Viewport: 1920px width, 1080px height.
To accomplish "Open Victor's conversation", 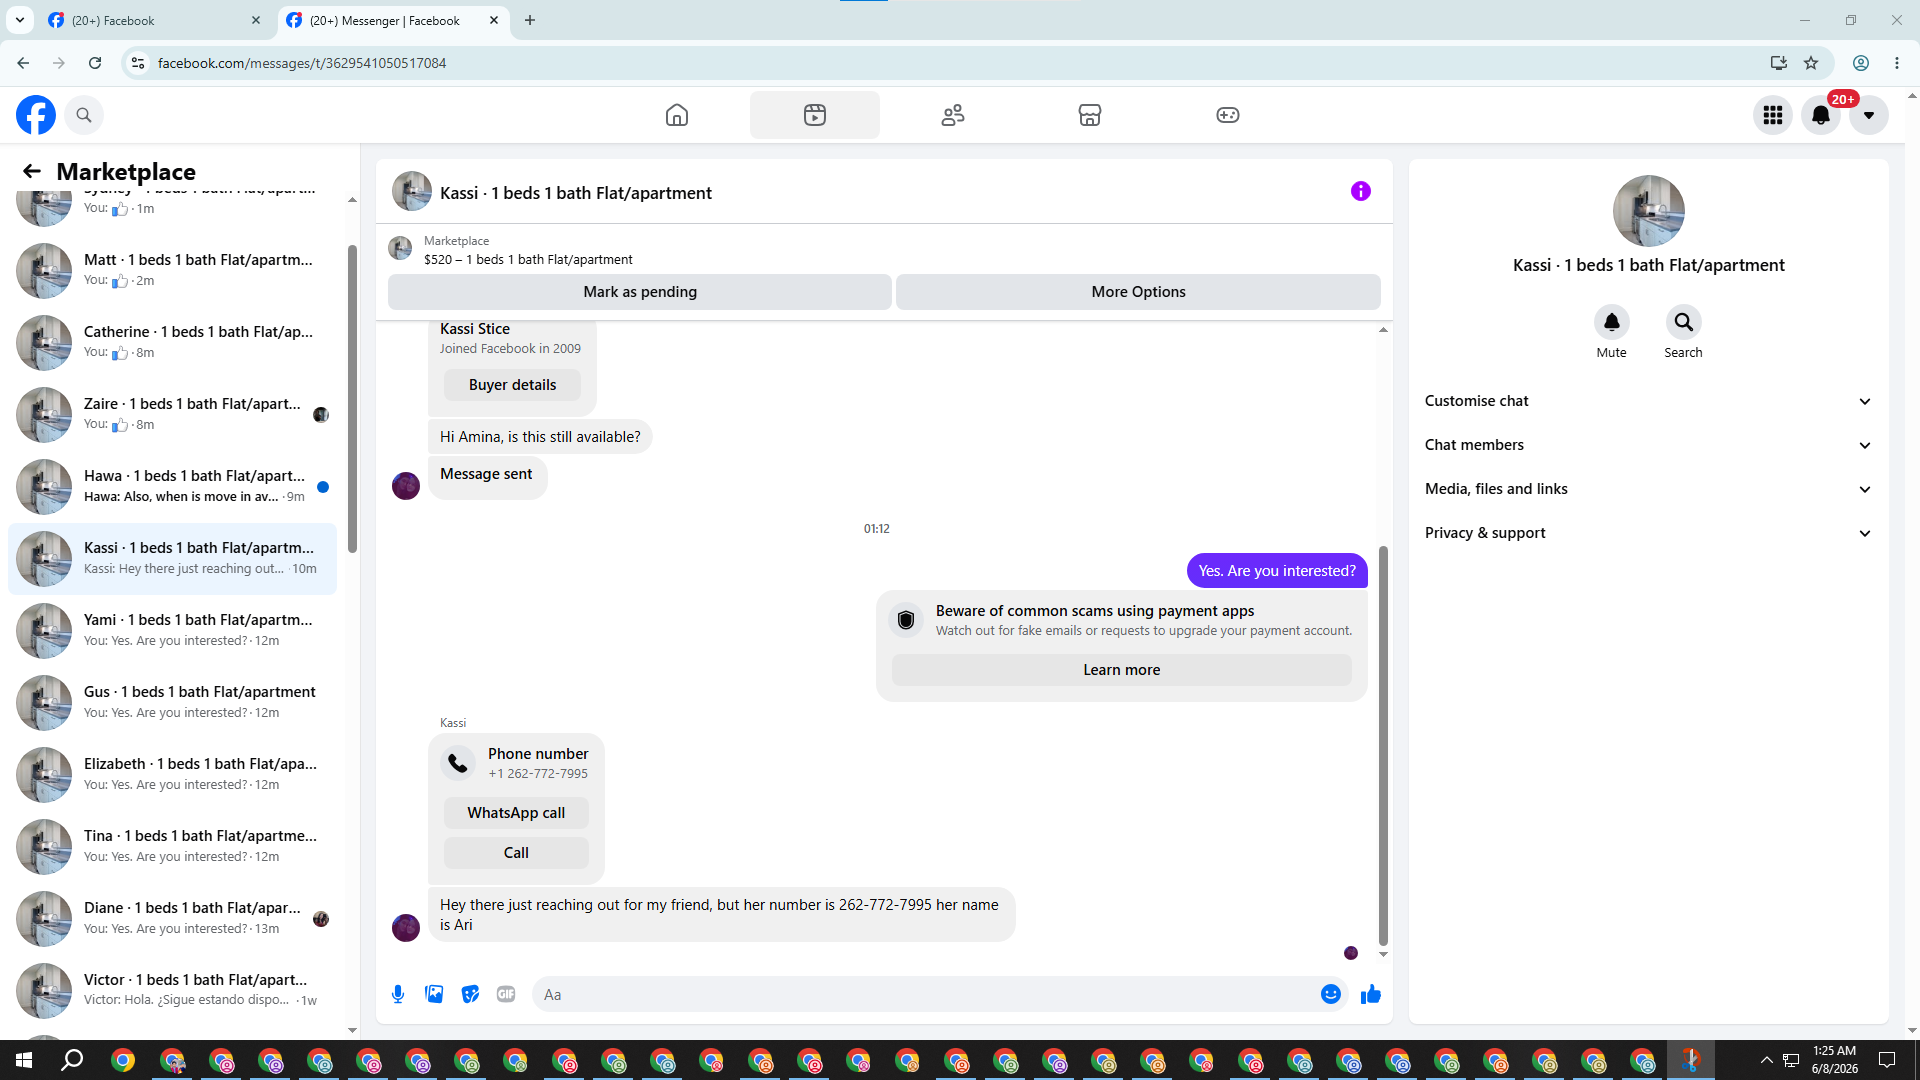I will (x=172, y=990).
